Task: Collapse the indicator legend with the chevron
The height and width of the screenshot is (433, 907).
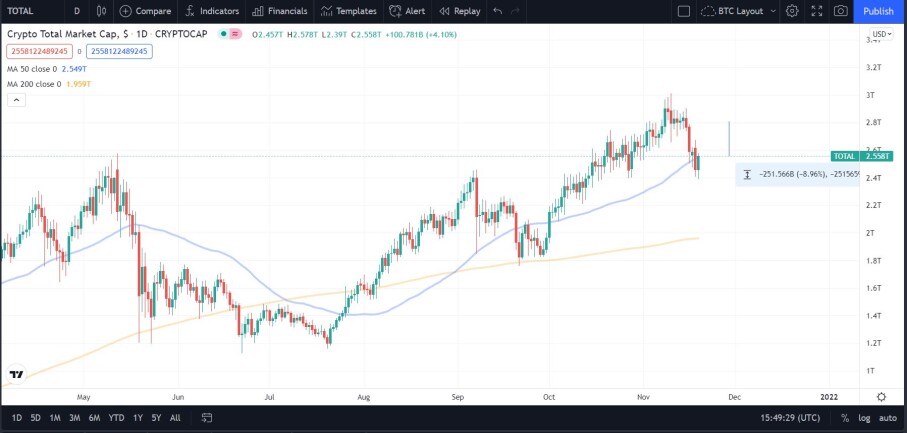Action: point(16,100)
